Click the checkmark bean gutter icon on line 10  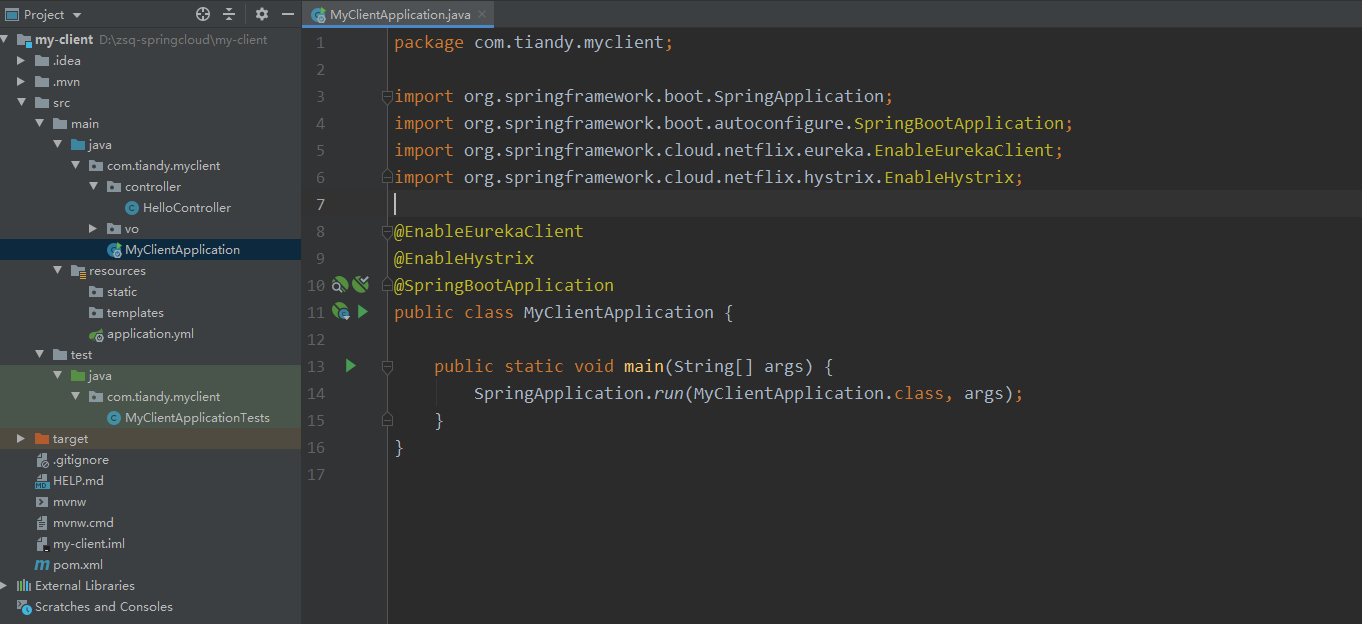tap(361, 285)
